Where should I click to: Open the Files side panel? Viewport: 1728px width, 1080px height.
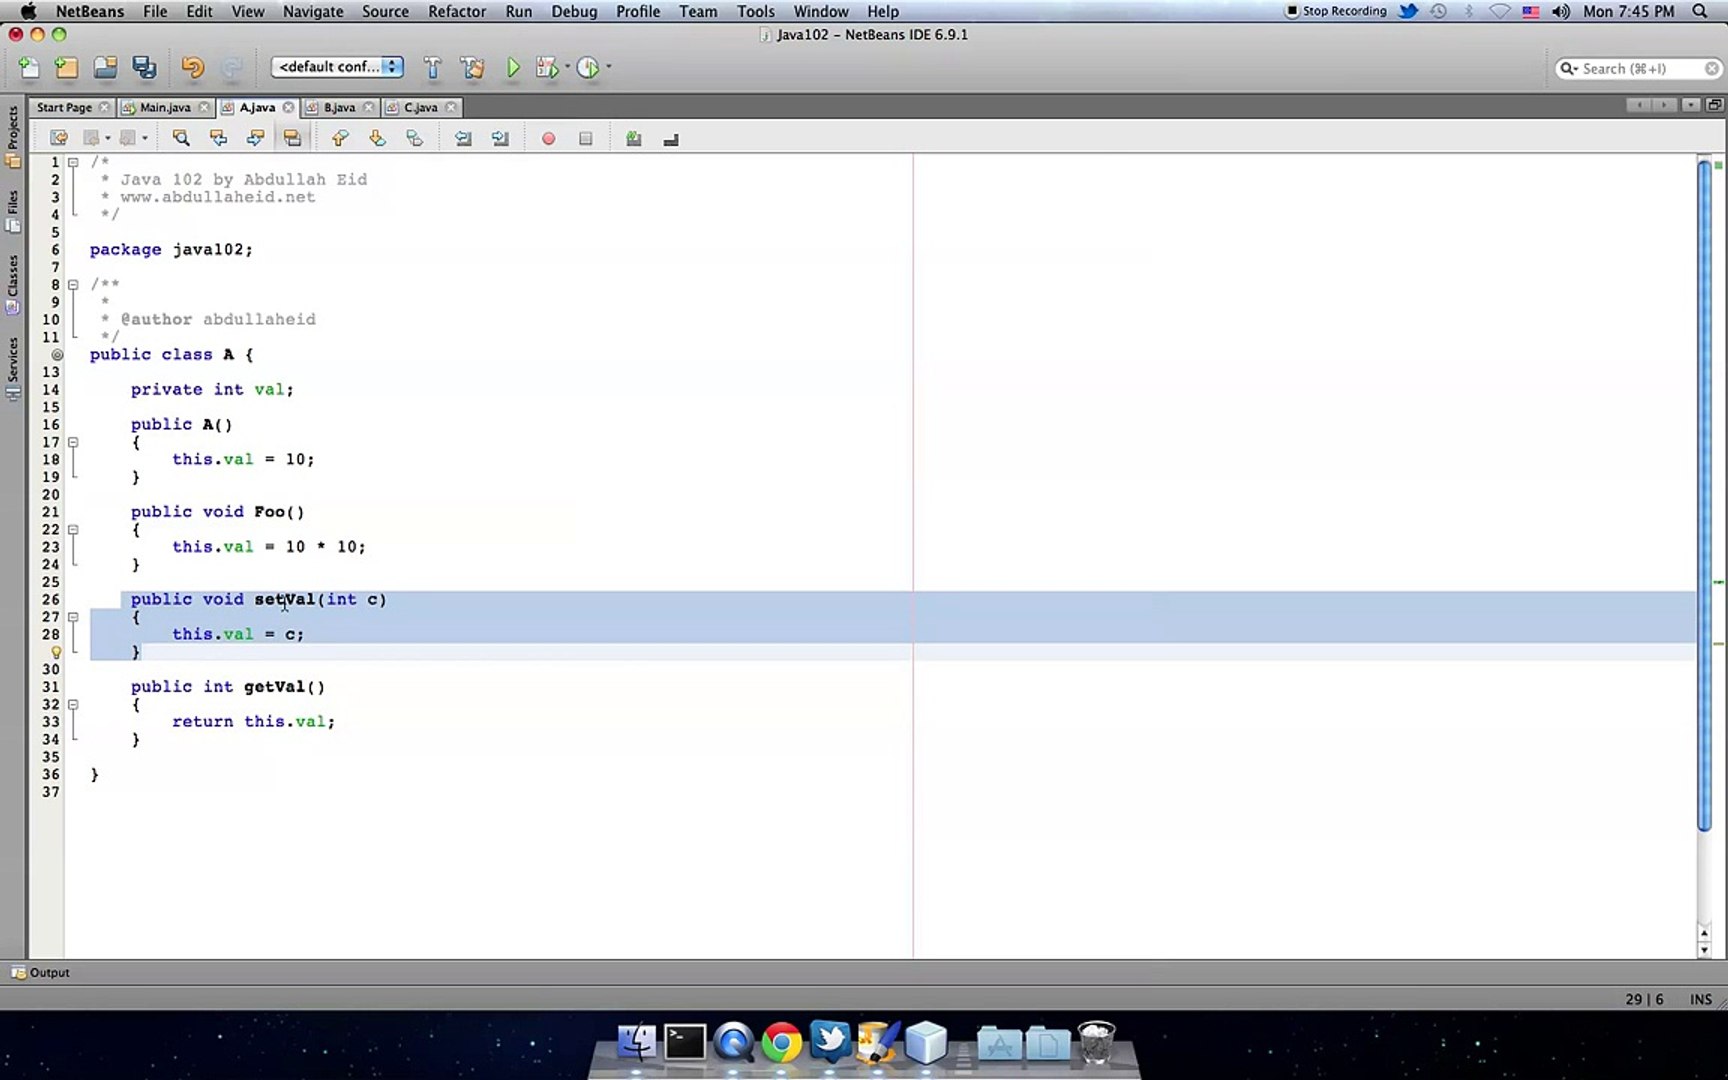[x=13, y=210]
